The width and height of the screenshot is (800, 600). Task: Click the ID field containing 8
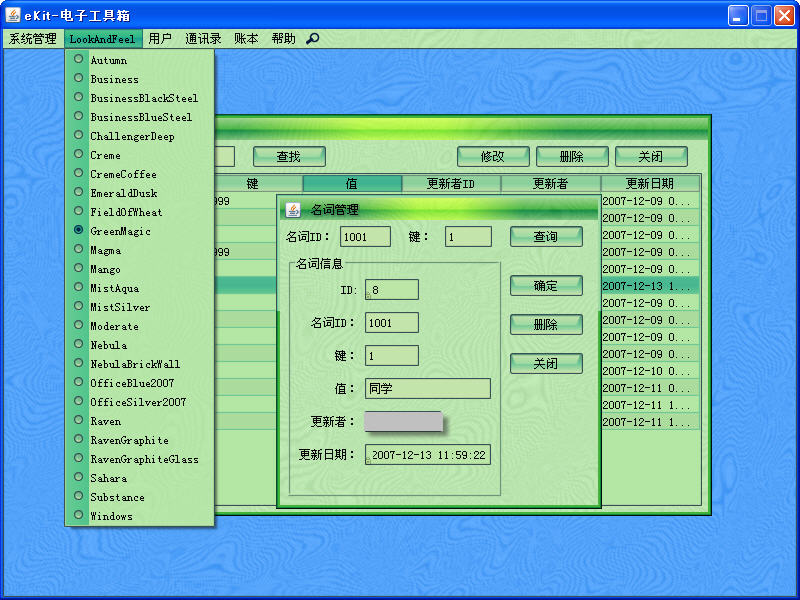[x=392, y=290]
